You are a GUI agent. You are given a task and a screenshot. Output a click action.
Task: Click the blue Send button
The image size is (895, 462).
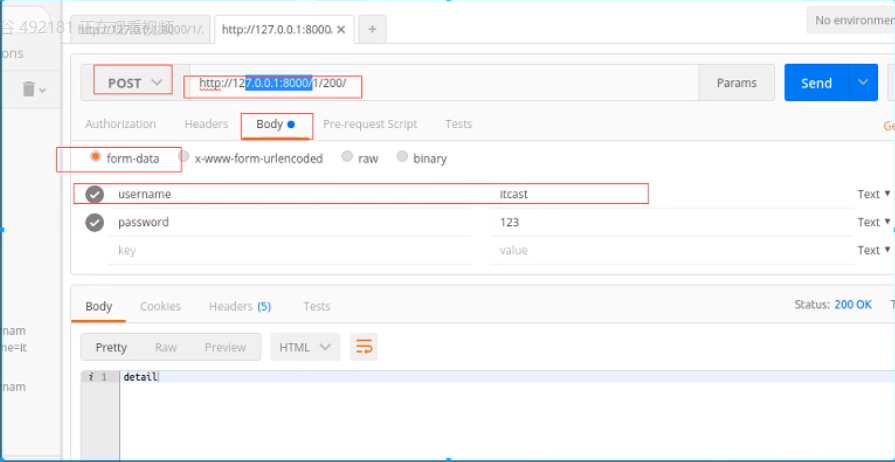coord(816,83)
